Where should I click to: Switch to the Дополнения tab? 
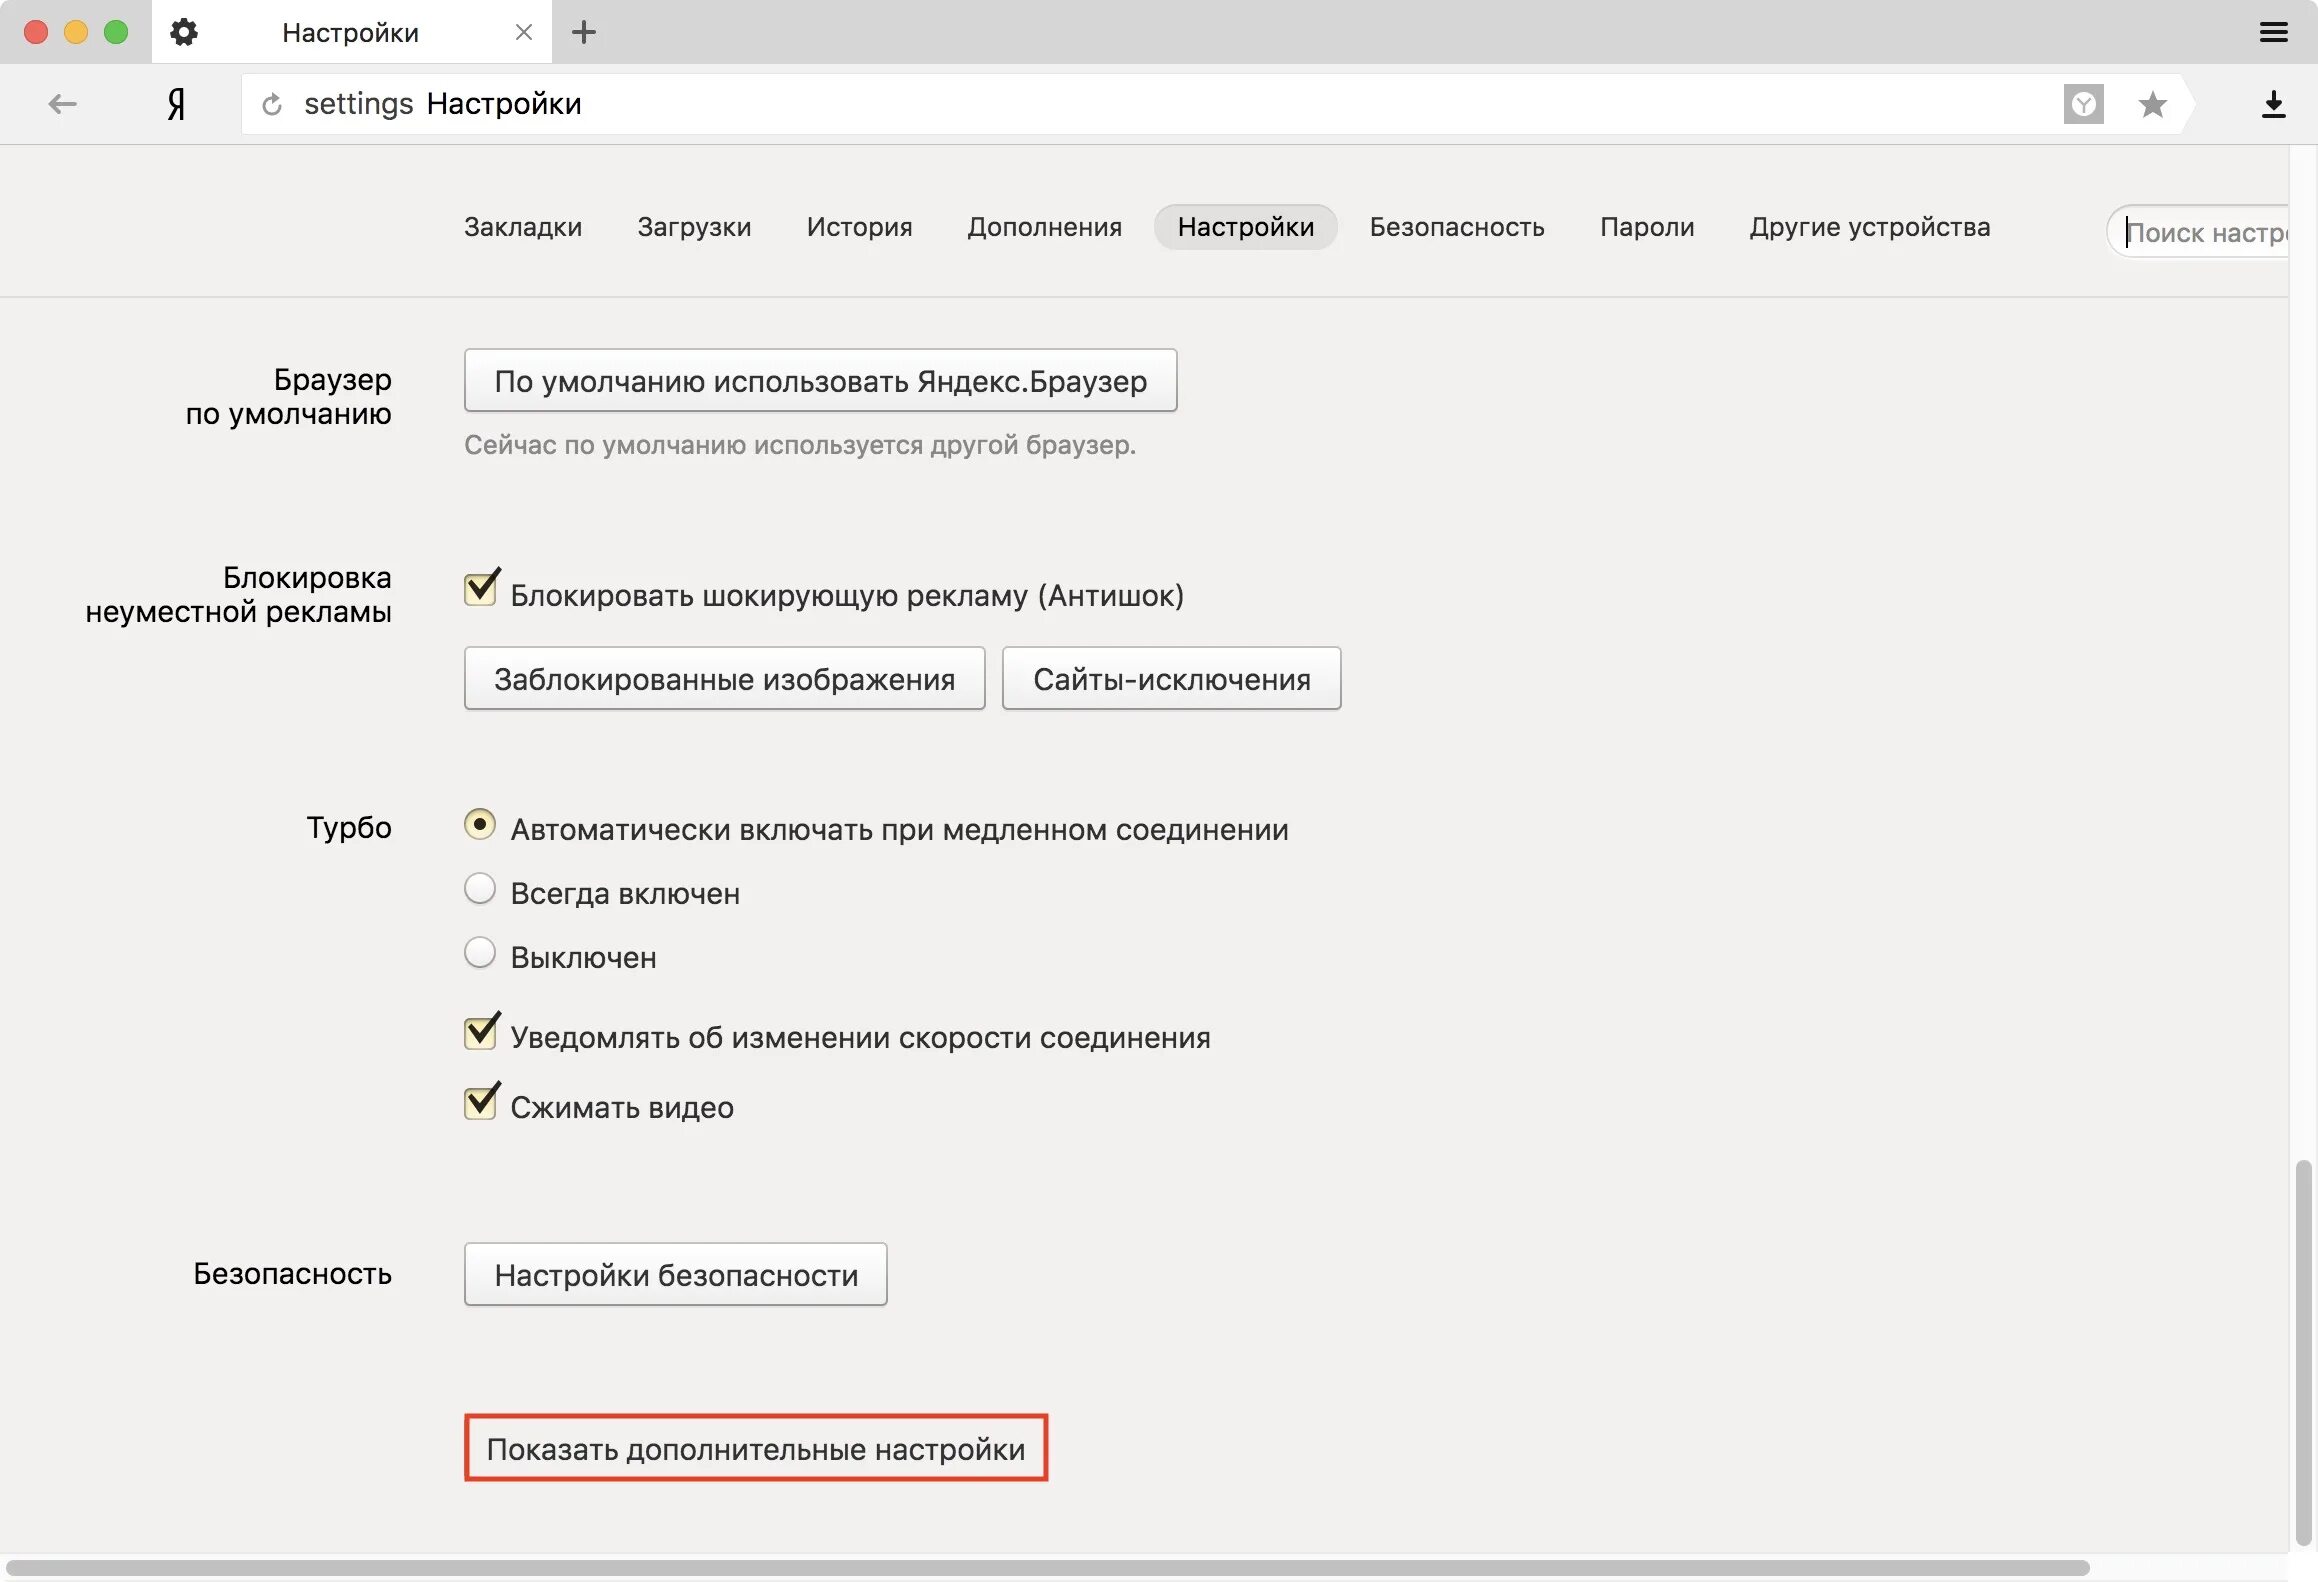click(1044, 227)
